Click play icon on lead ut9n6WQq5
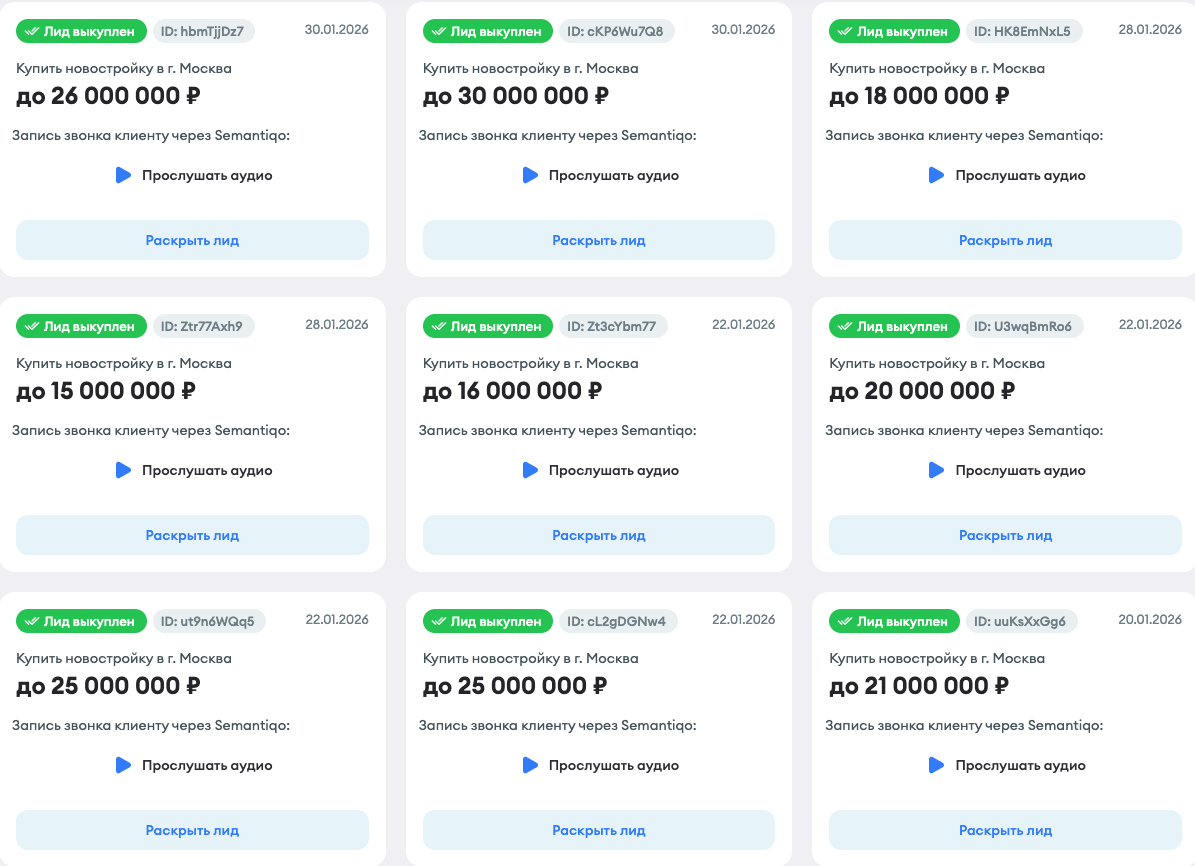Screen dimensions: 1195x866 (123, 765)
